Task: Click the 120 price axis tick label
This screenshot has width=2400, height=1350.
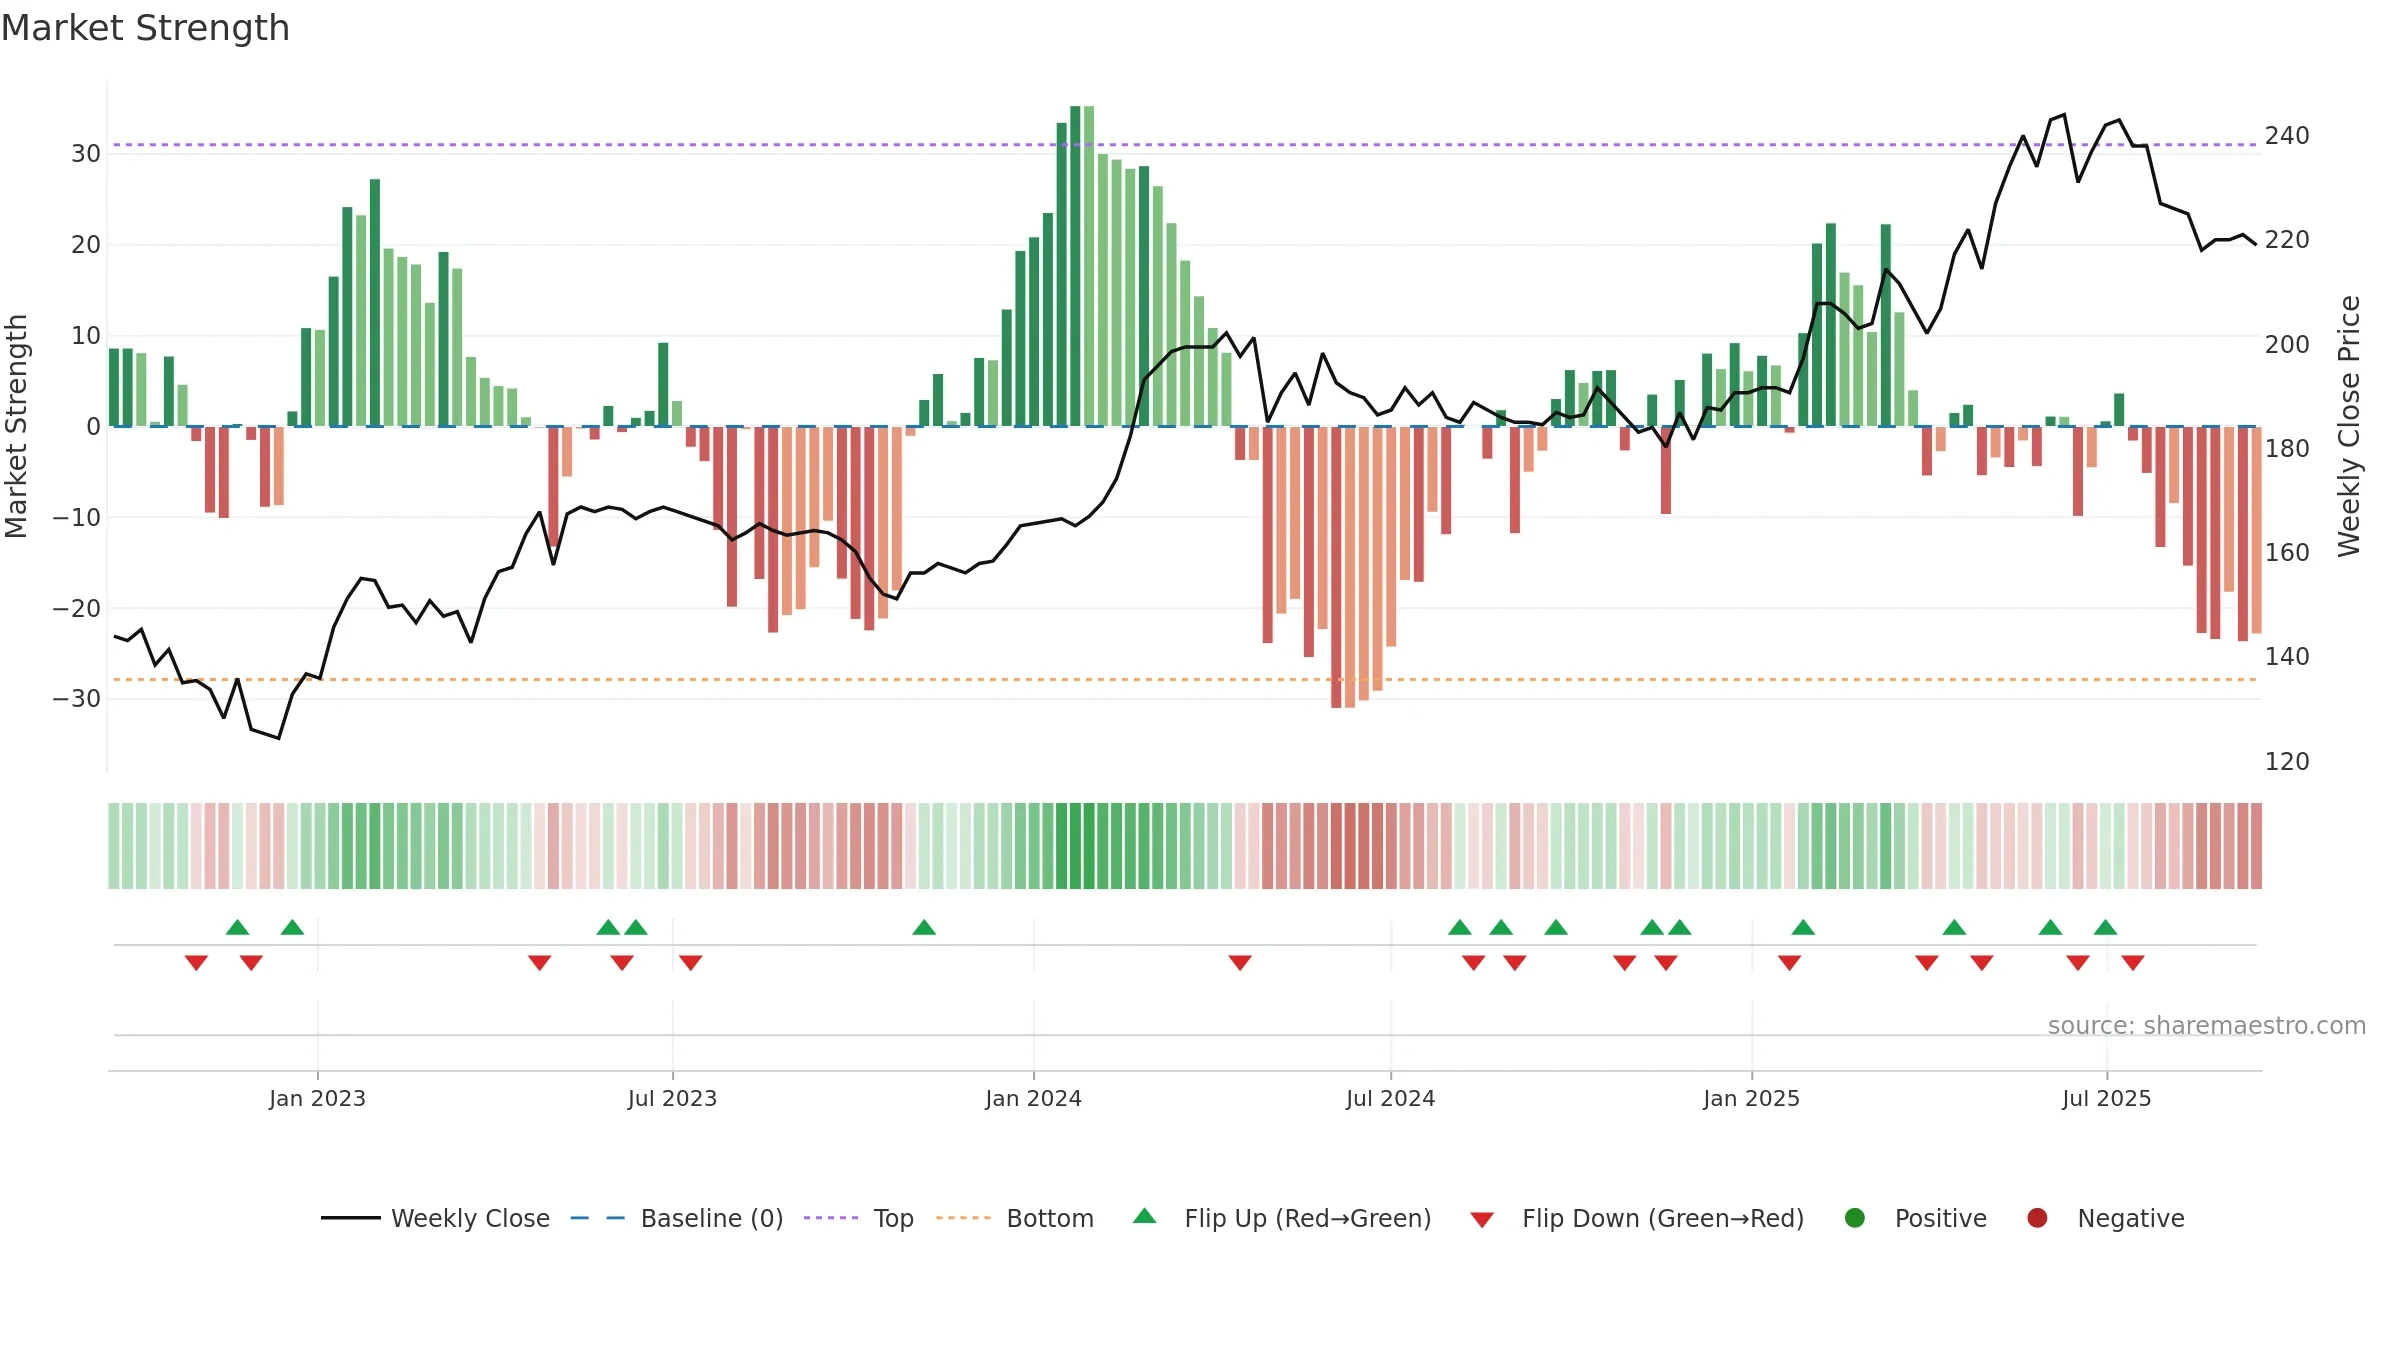Action: point(2287,762)
